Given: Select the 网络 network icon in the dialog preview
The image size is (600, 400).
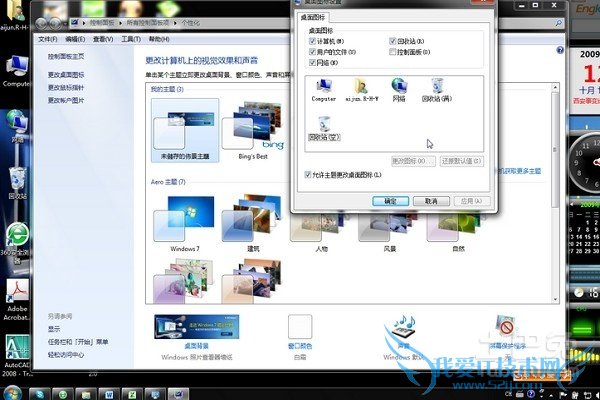Looking at the screenshot, I should pyautogui.click(x=399, y=90).
